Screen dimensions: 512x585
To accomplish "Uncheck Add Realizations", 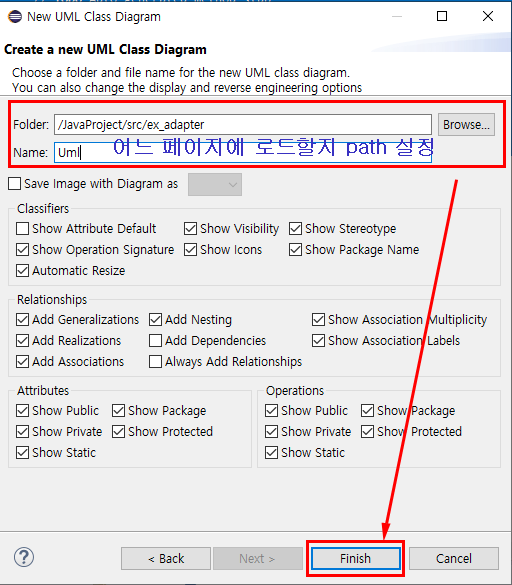I will coord(22,340).
